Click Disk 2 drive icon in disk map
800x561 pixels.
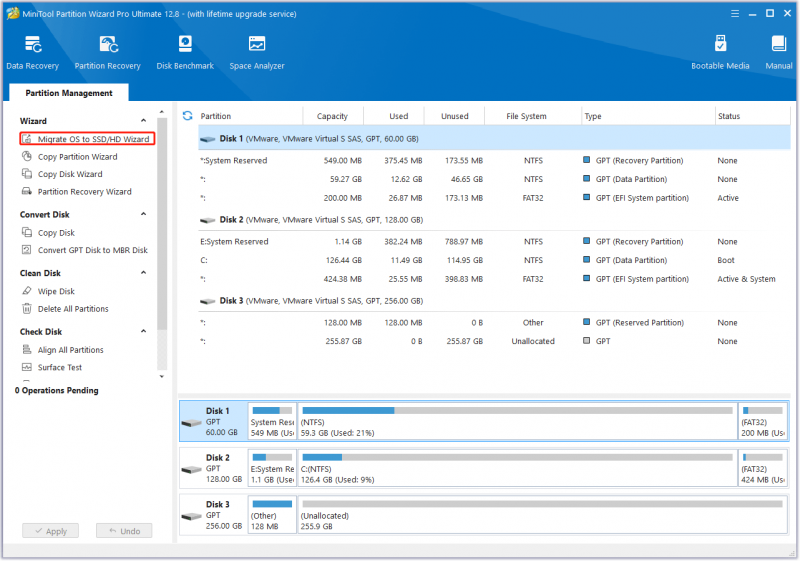192,469
